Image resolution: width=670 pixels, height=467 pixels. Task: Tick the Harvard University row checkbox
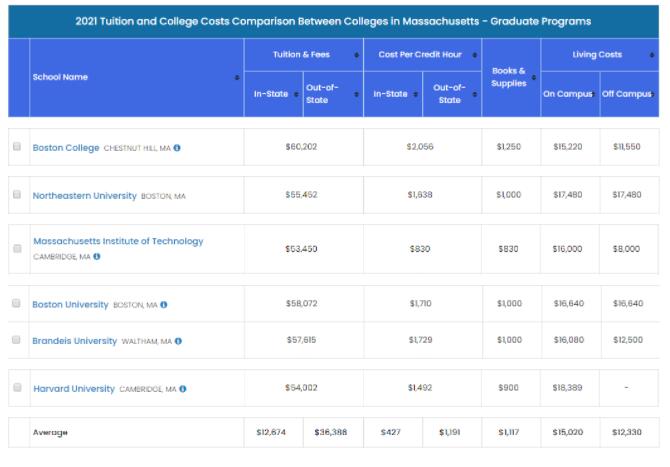(17, 388)
